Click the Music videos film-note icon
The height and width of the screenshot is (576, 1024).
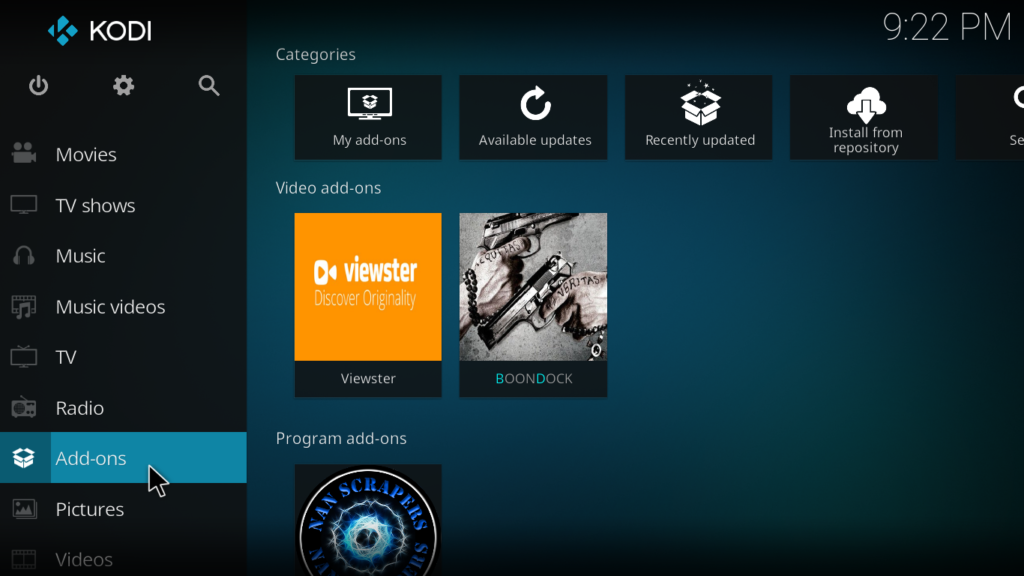click(x=24, y=306)
